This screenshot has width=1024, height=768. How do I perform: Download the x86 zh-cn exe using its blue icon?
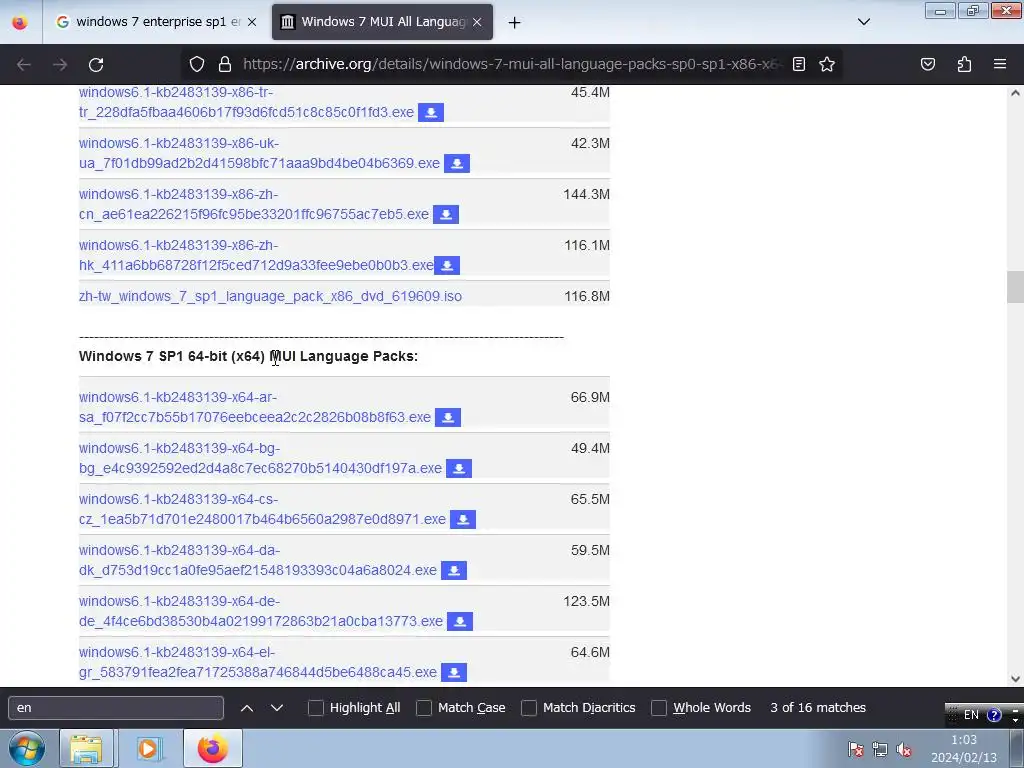446,214
